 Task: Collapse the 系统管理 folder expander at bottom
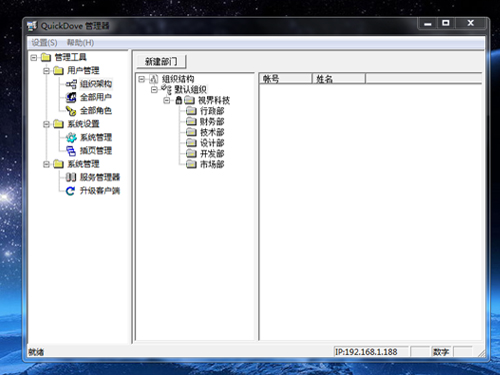(47, 164)
